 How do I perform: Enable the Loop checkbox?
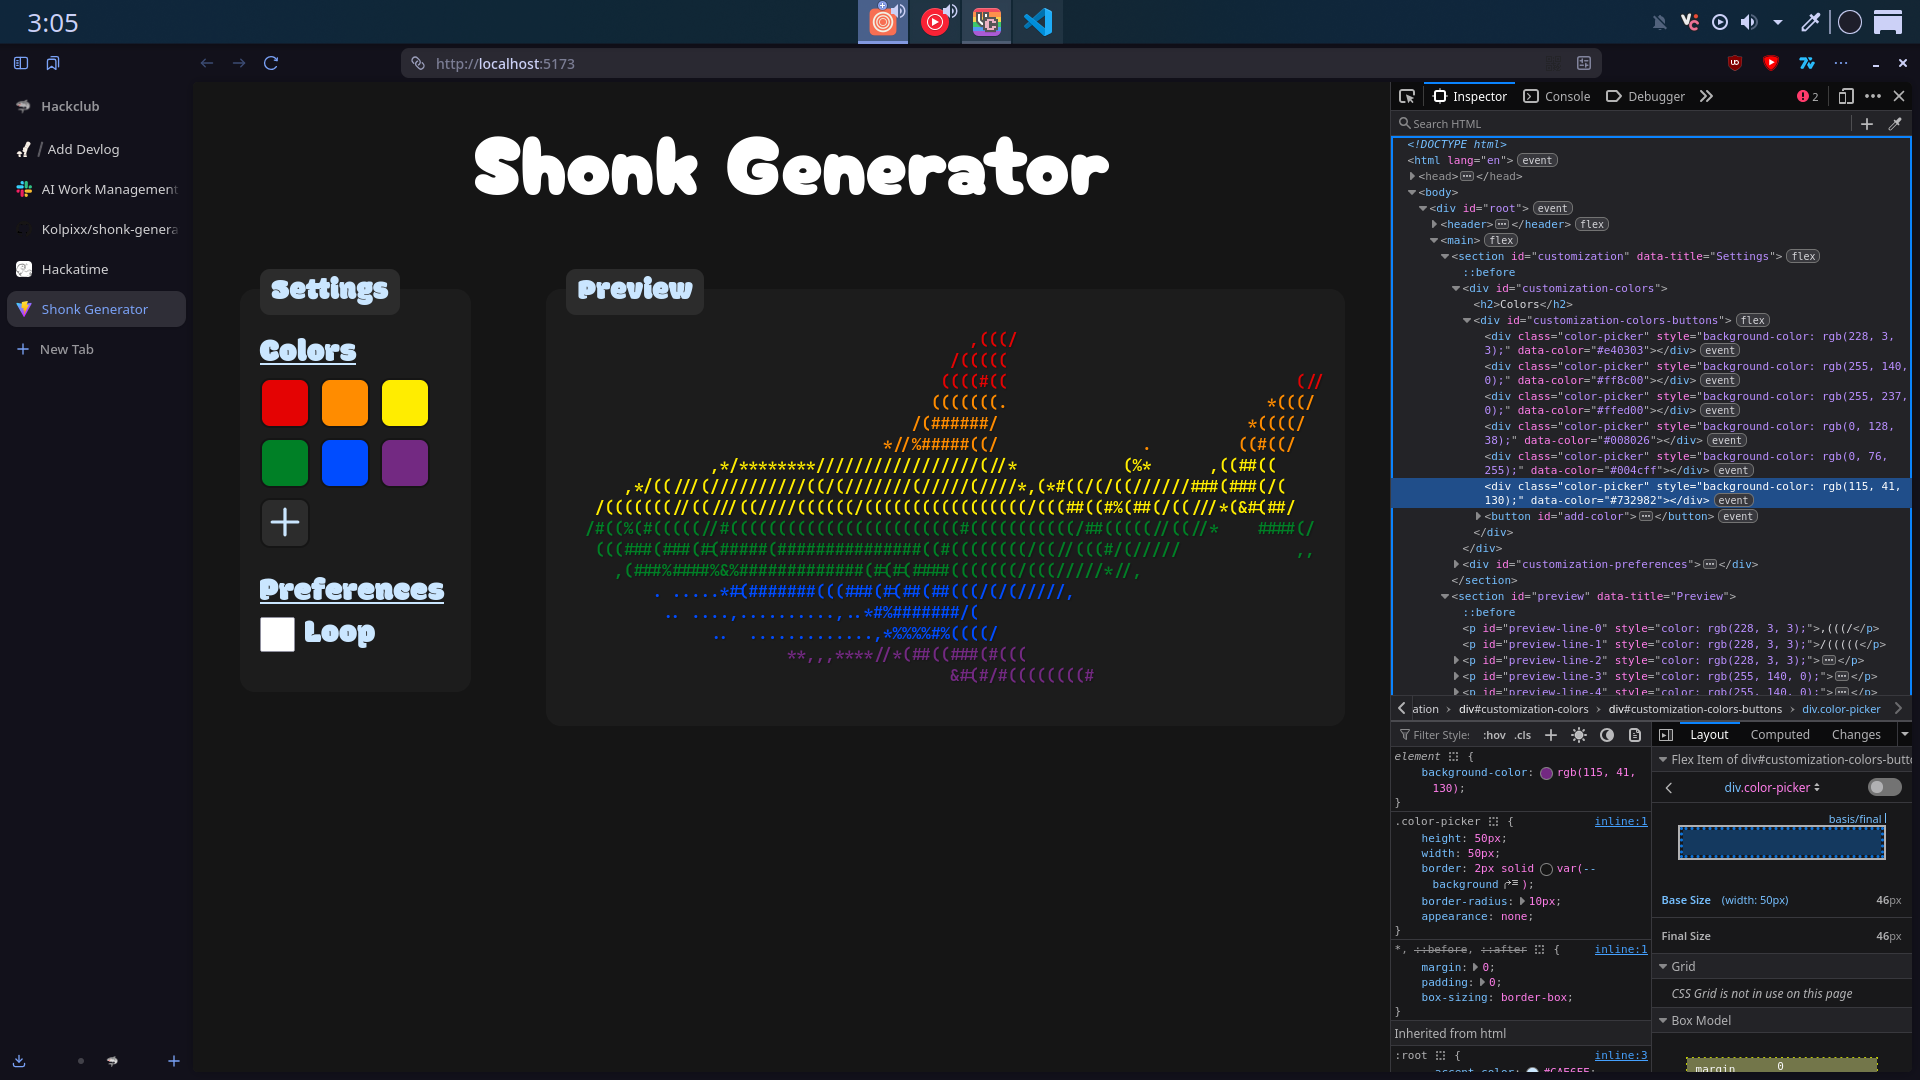pos(277,634)
